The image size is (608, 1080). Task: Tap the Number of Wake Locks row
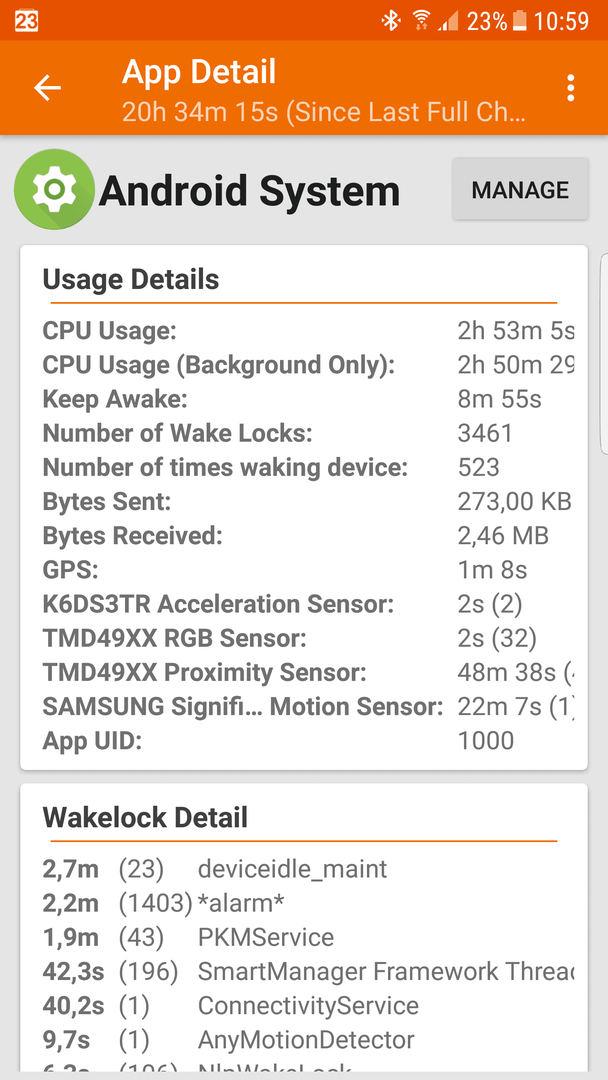[x=307, y=433]
